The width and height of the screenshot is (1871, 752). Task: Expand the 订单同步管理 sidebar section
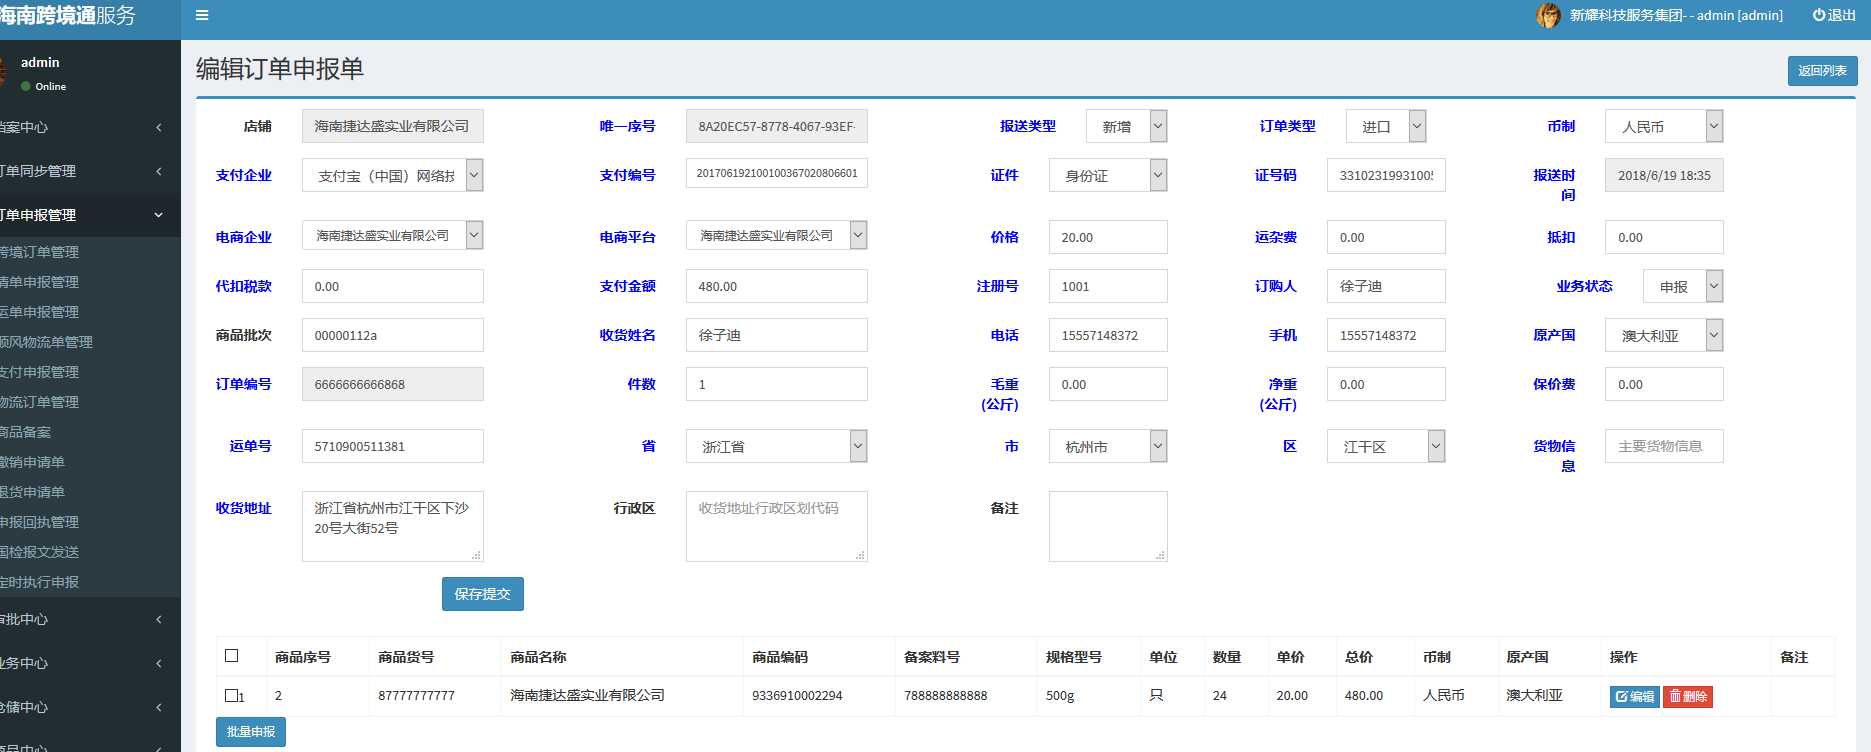90,171
